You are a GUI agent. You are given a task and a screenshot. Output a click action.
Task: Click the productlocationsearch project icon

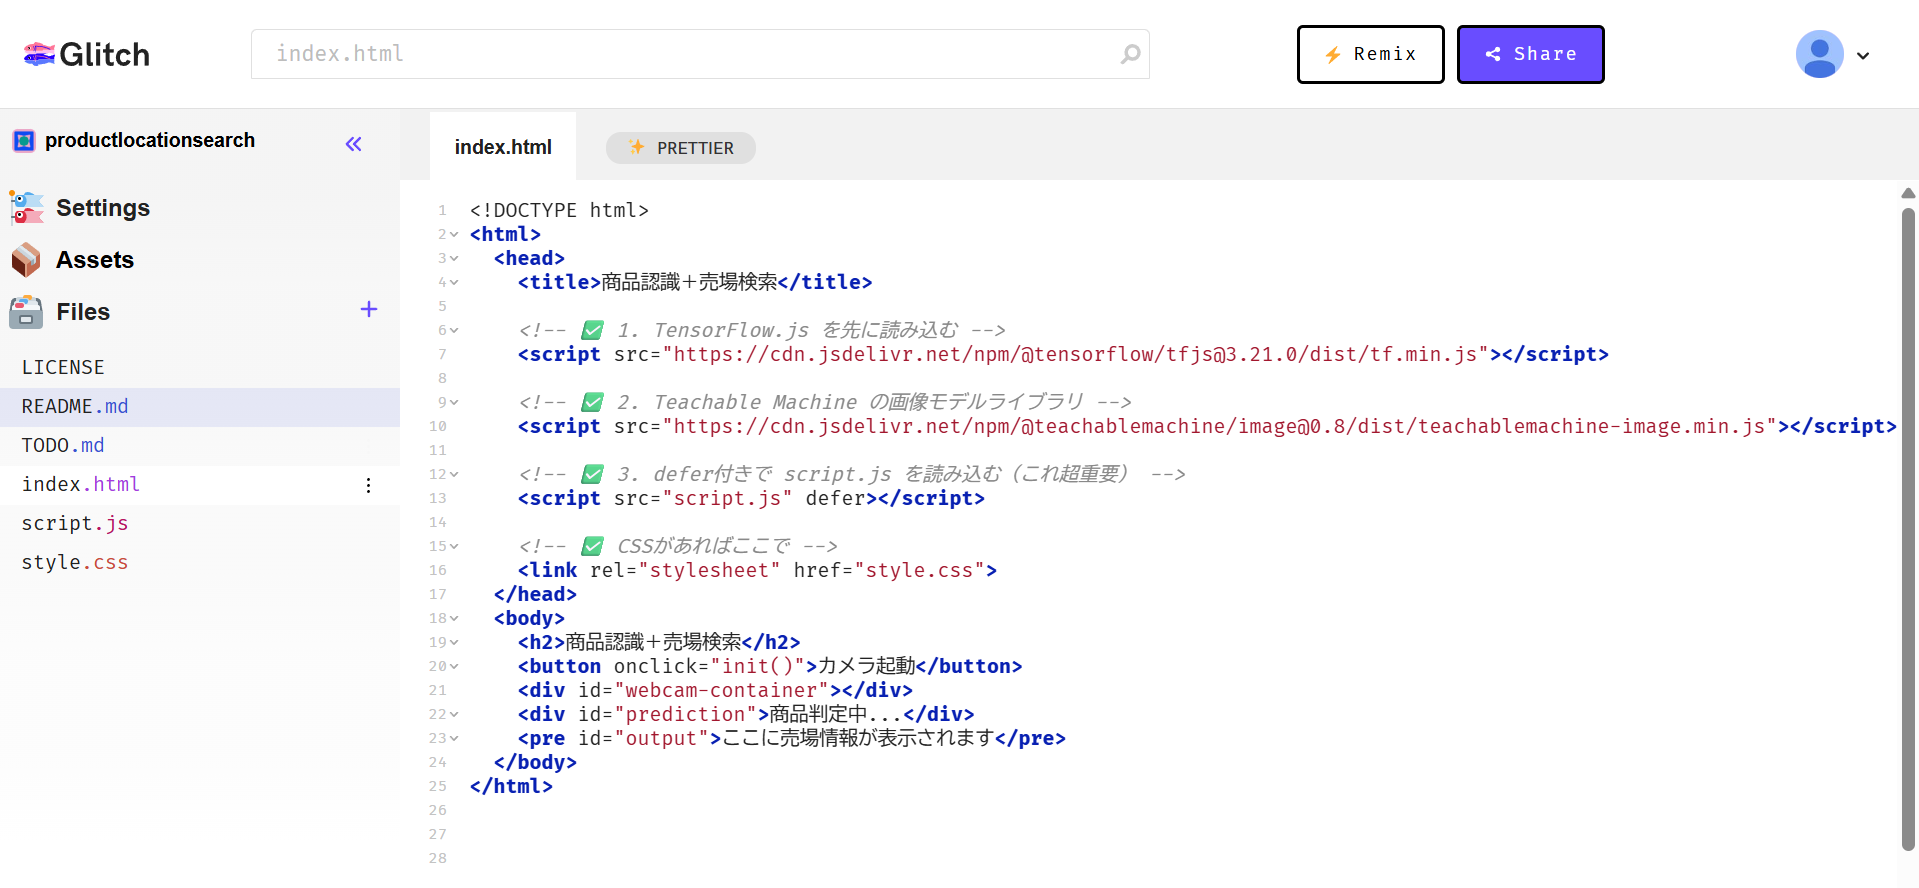24,141
